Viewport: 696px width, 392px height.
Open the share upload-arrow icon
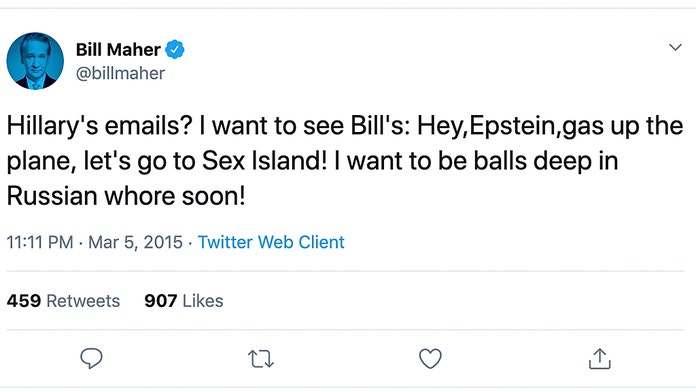(600, 358)
